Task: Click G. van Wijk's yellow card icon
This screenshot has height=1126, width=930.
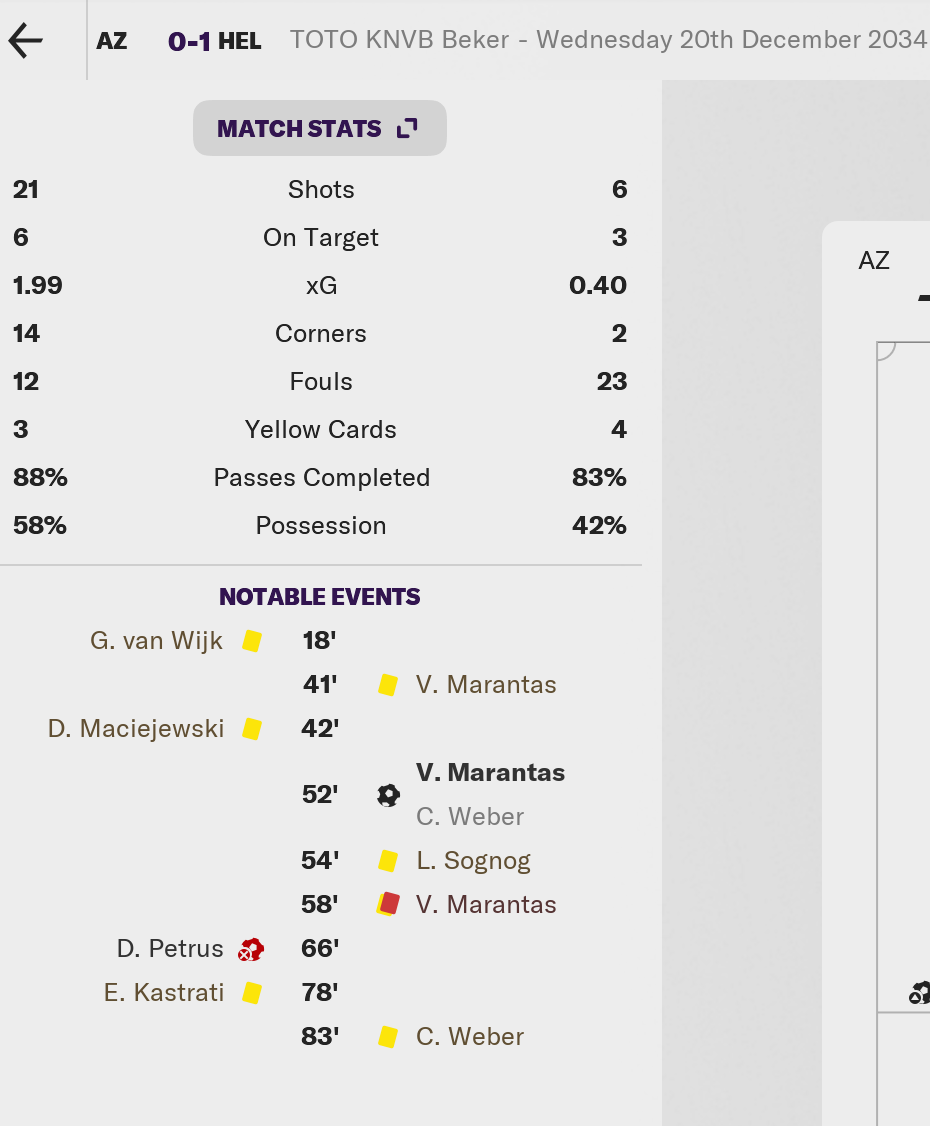Action: coord(252,641)
